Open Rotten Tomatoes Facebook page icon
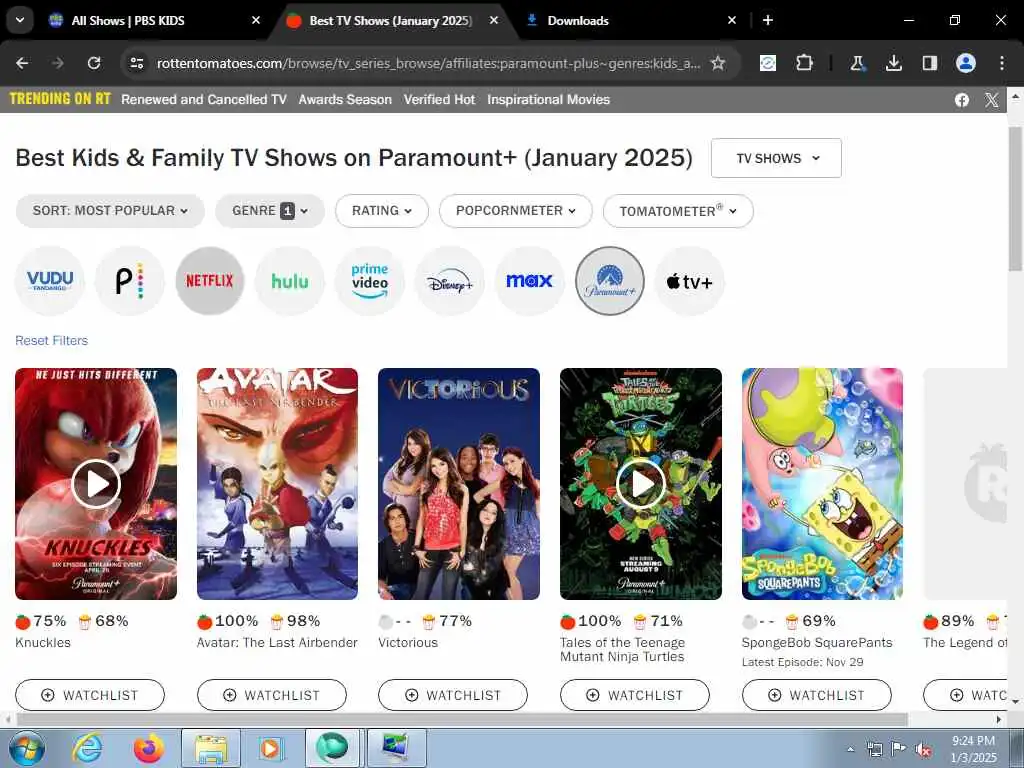Screen dimensions: 1024x768 pos(962,100)
